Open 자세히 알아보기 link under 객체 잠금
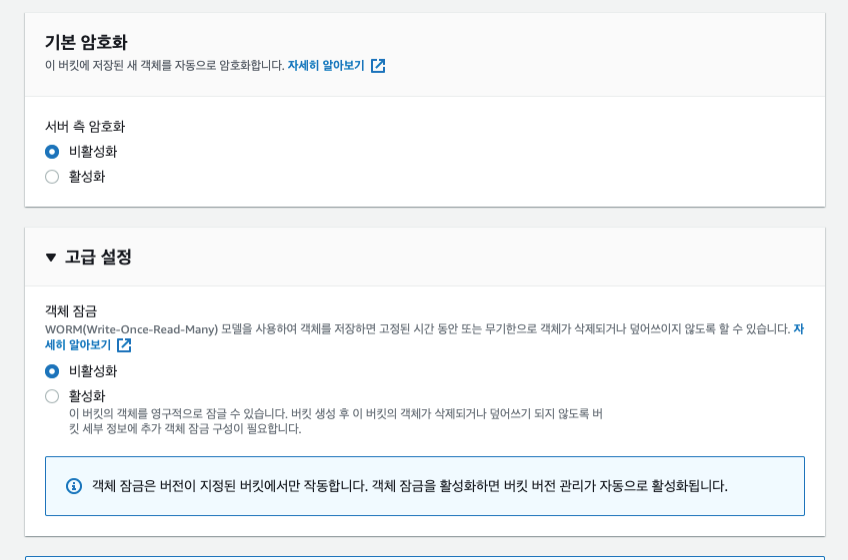This screenshot has width=848, height=560. 78,345
